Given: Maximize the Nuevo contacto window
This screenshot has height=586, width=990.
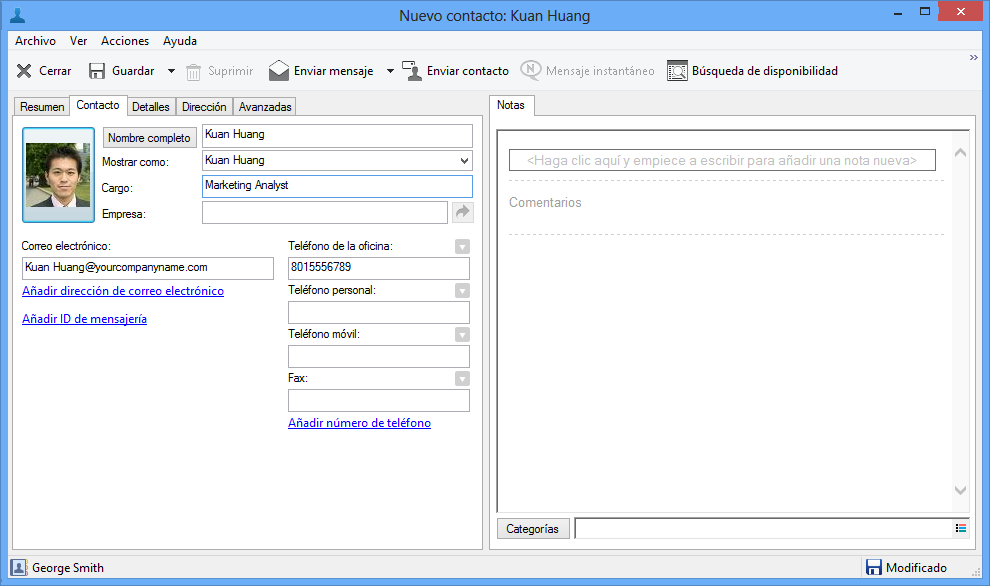Looking at the screenshot, I should [925, 11].
